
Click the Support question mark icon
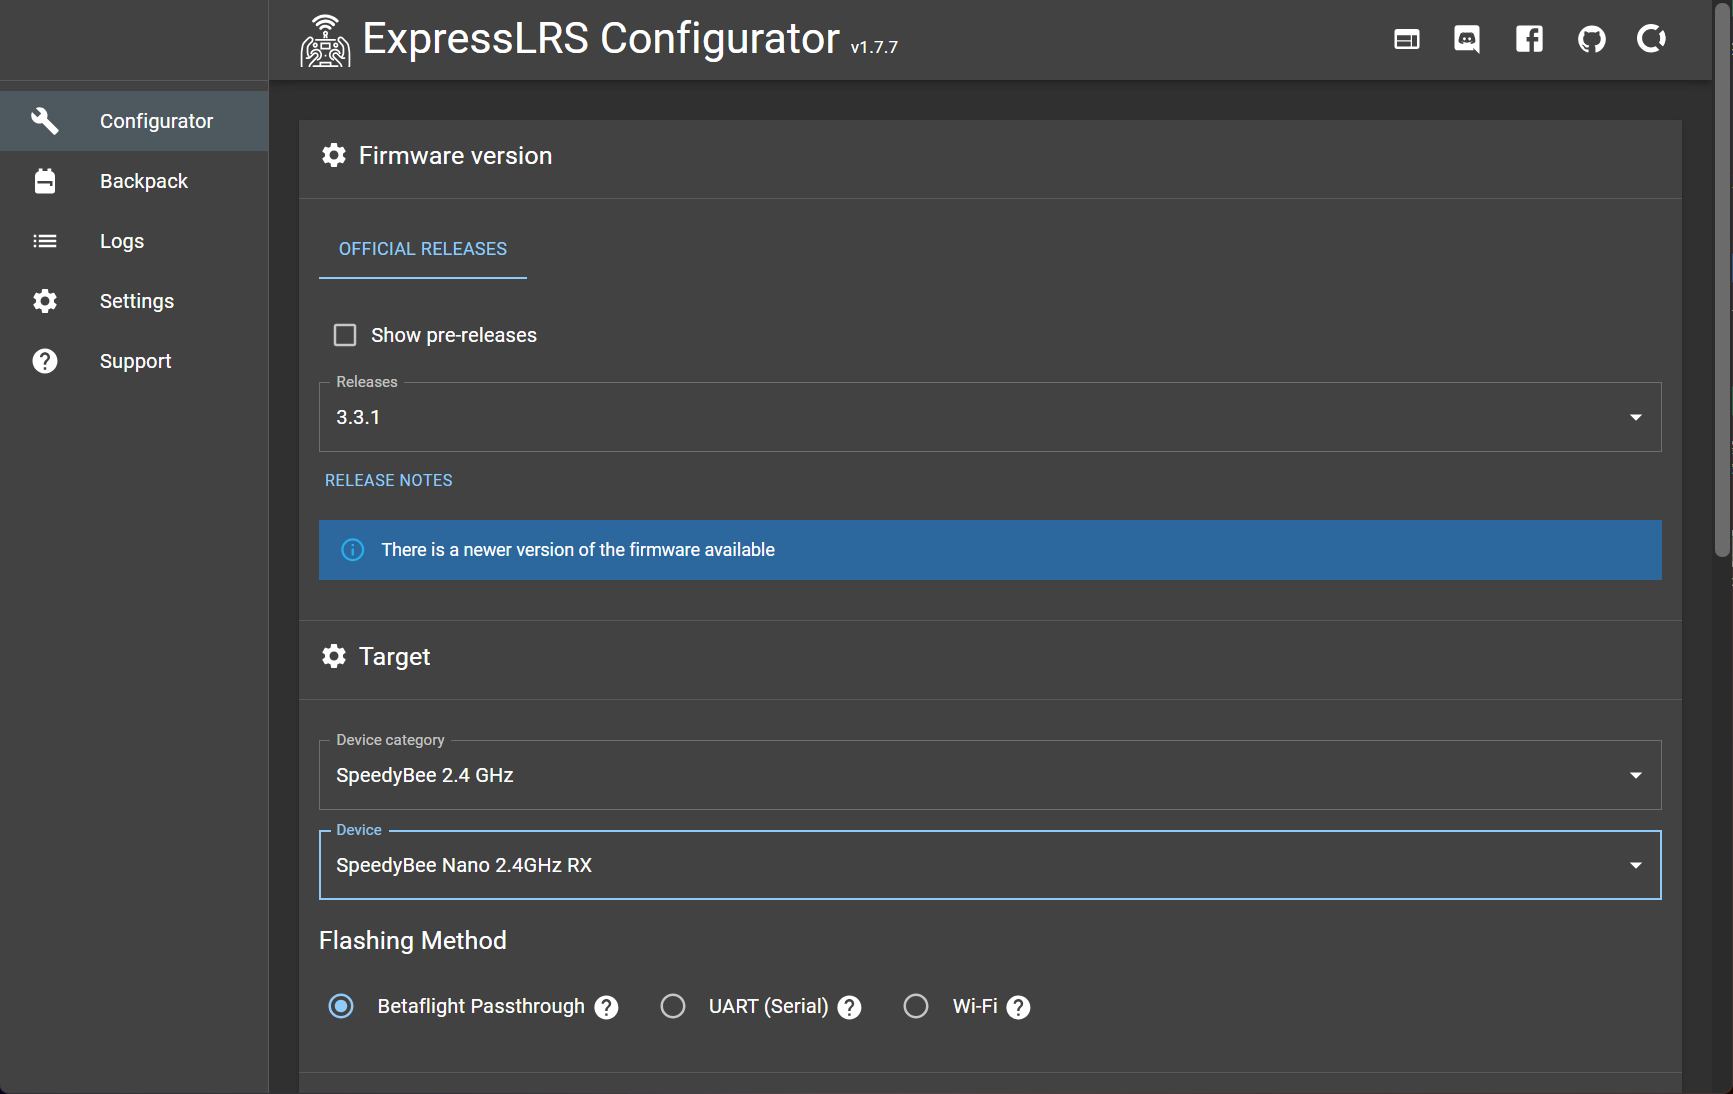point(45,361)
